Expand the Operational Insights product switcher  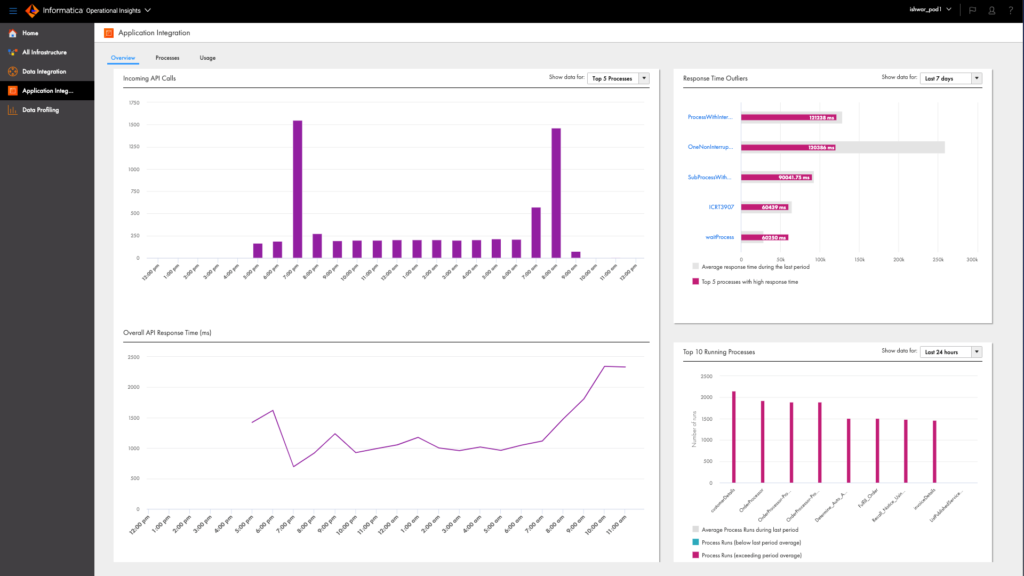coord(148,11)
